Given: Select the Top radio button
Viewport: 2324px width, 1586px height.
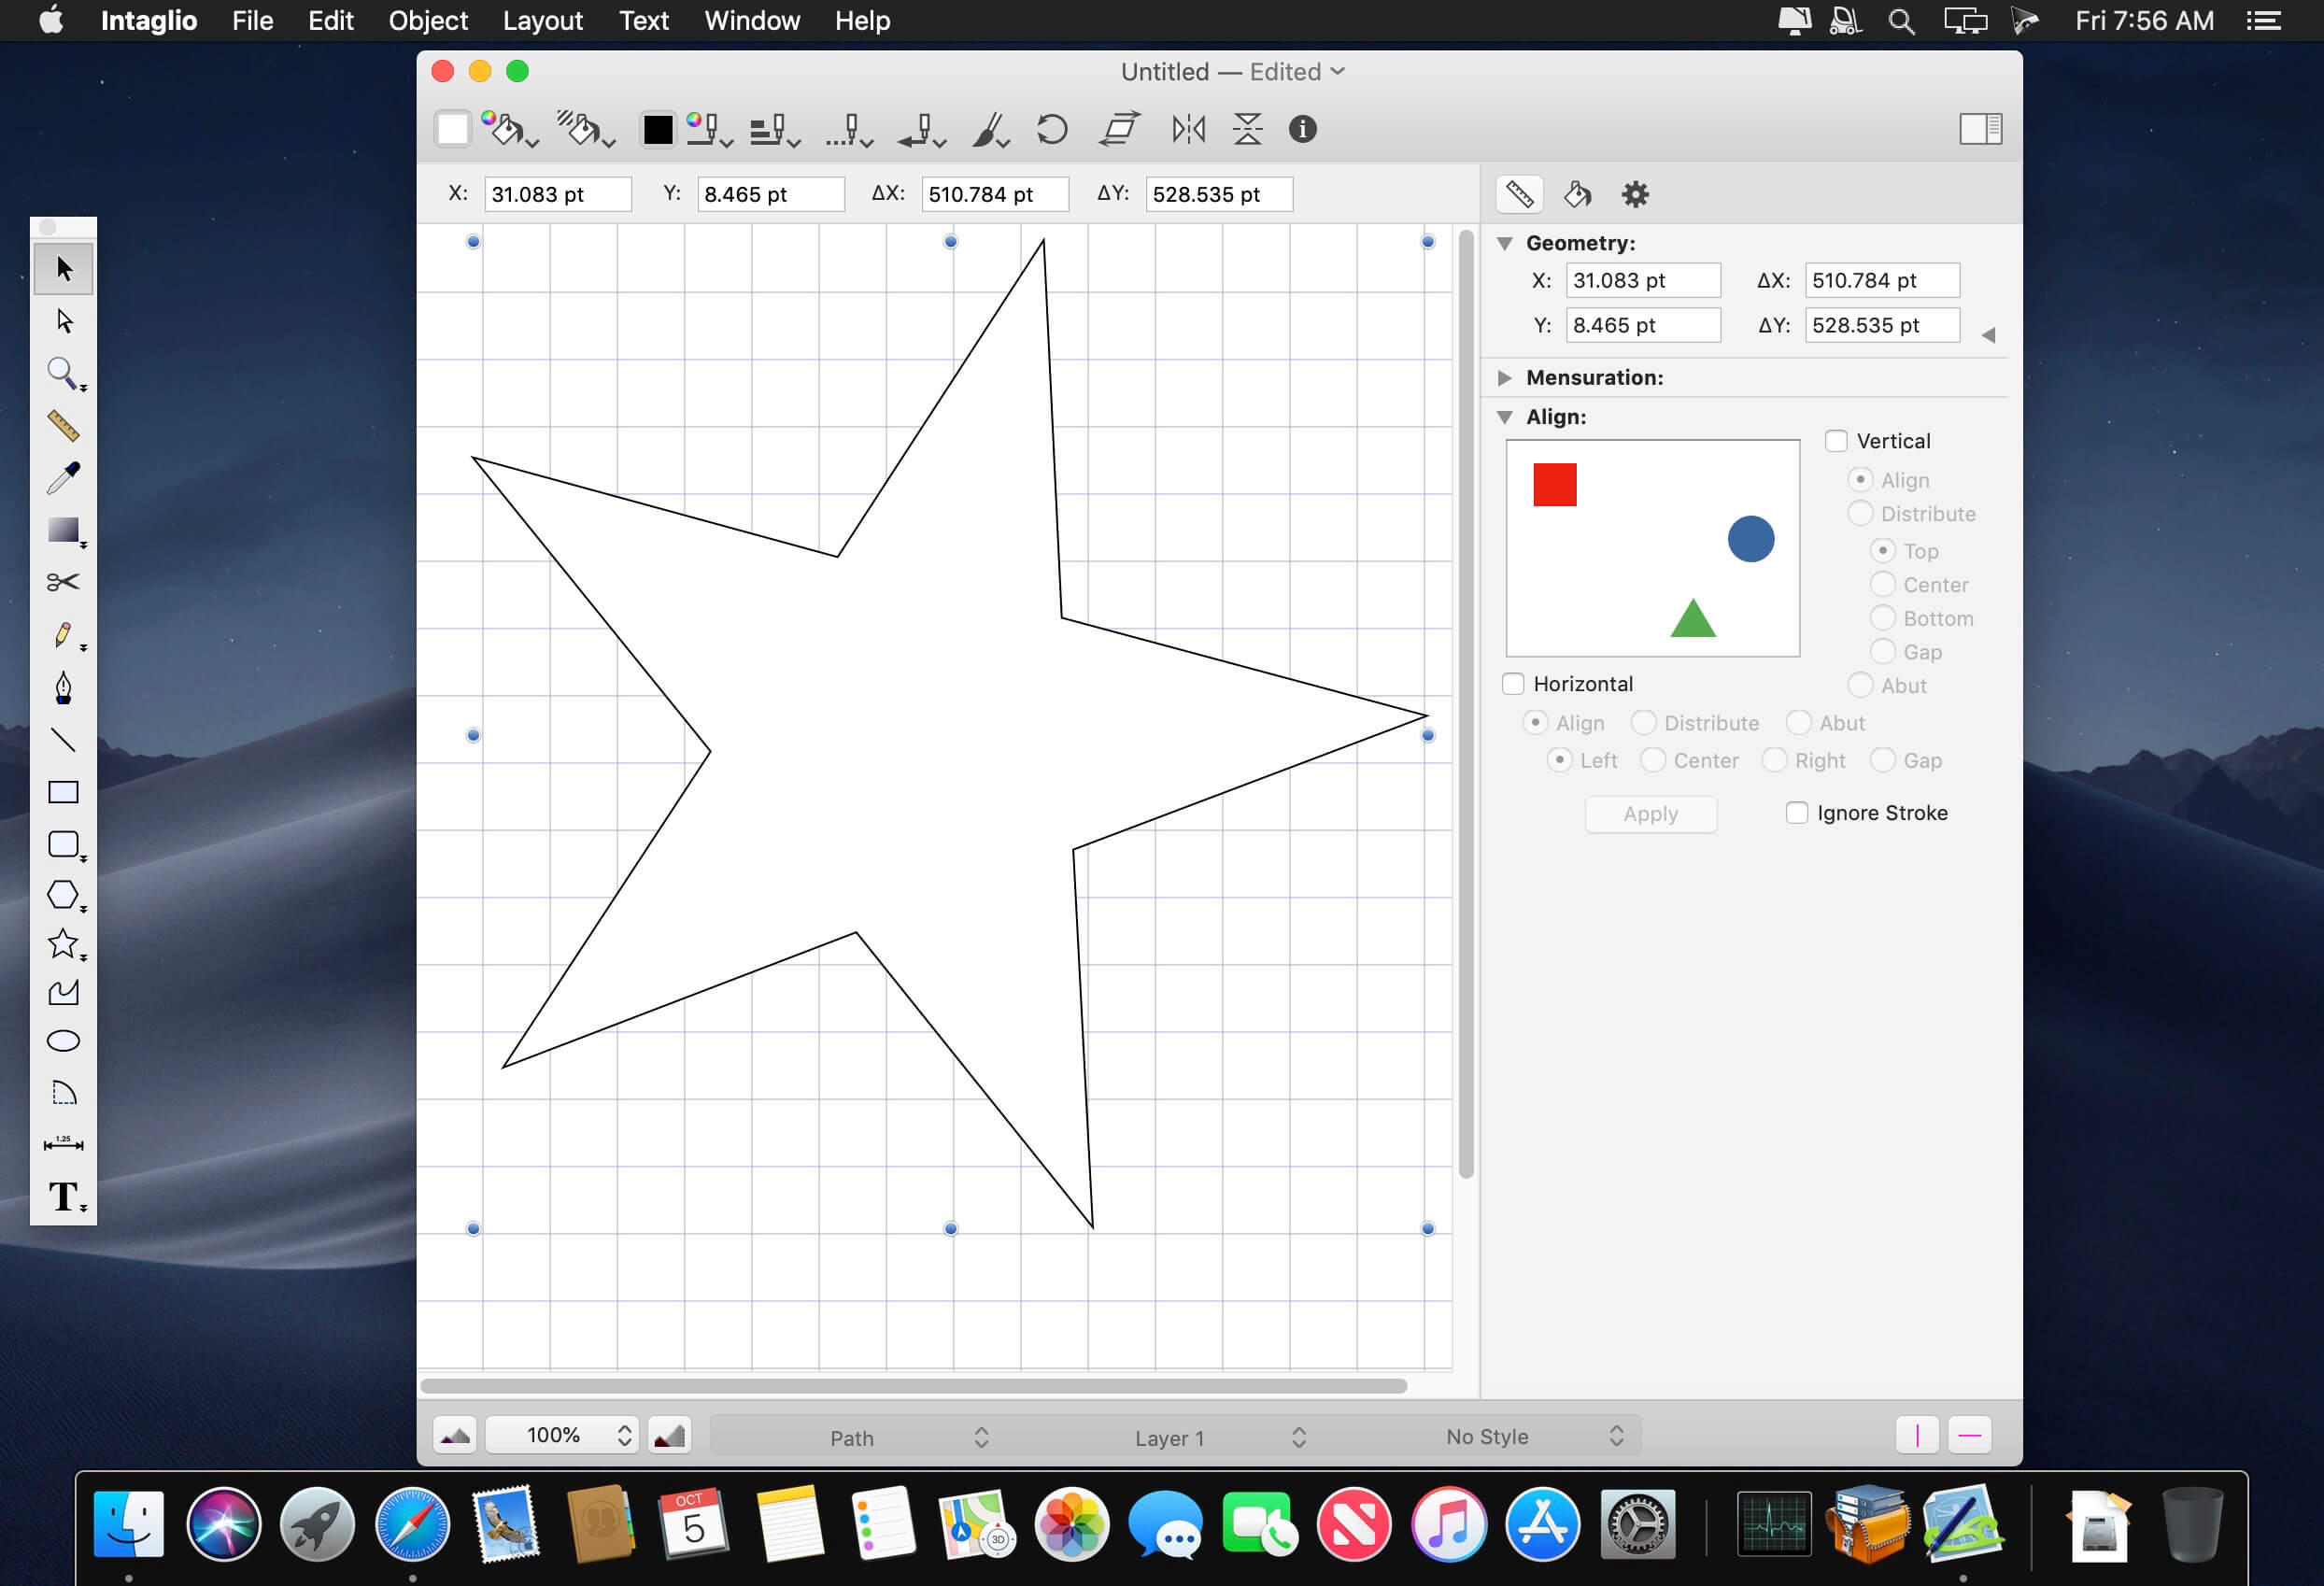Looking at the screenshot, I should [x=1883, y=551].
